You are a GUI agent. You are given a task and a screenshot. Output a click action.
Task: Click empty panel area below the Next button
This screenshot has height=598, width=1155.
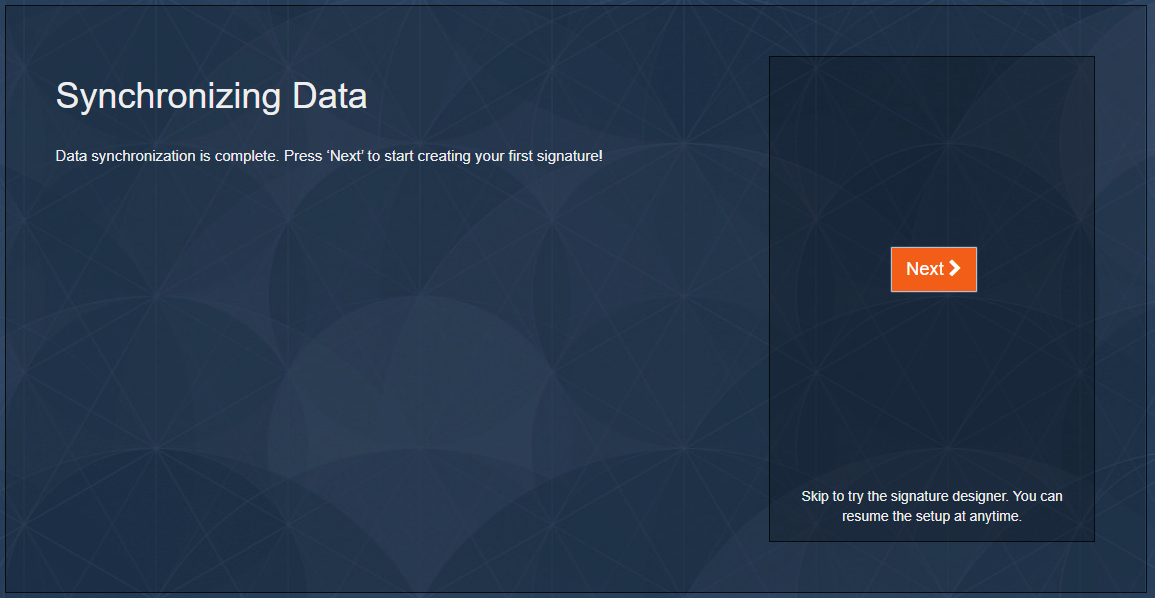931,390
